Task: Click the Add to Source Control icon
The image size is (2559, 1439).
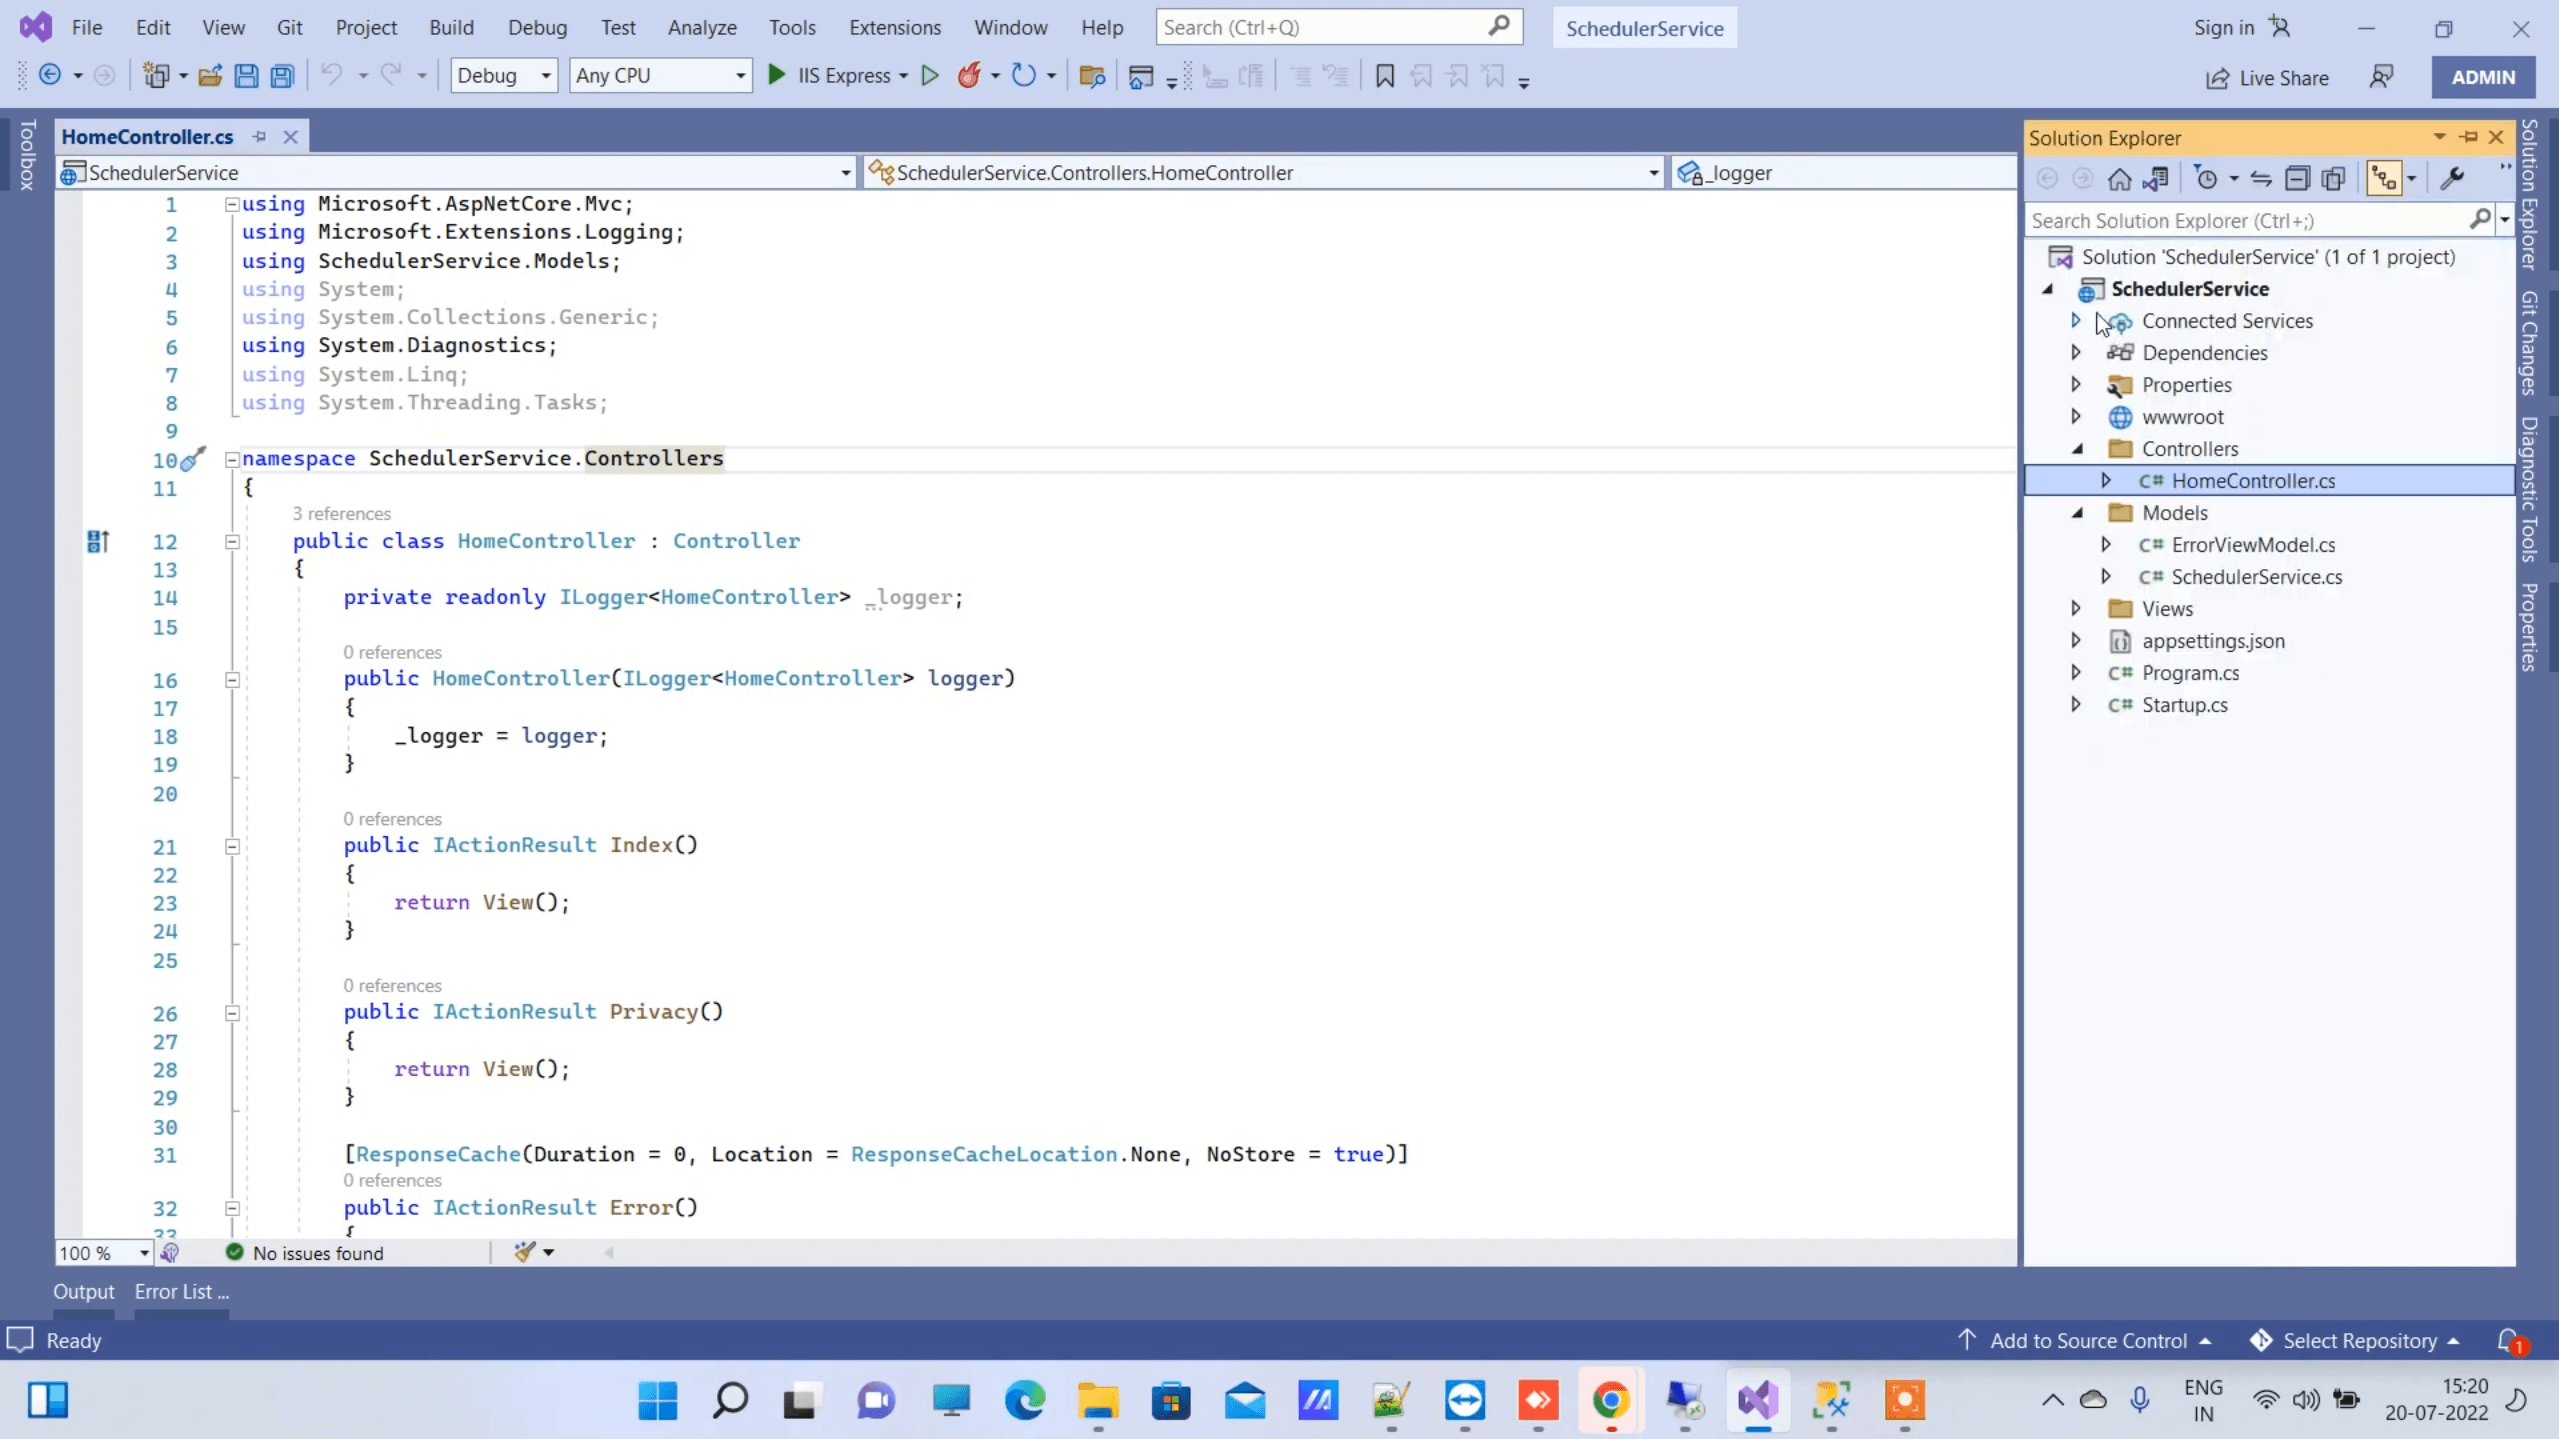Action: point(1967,1341)
